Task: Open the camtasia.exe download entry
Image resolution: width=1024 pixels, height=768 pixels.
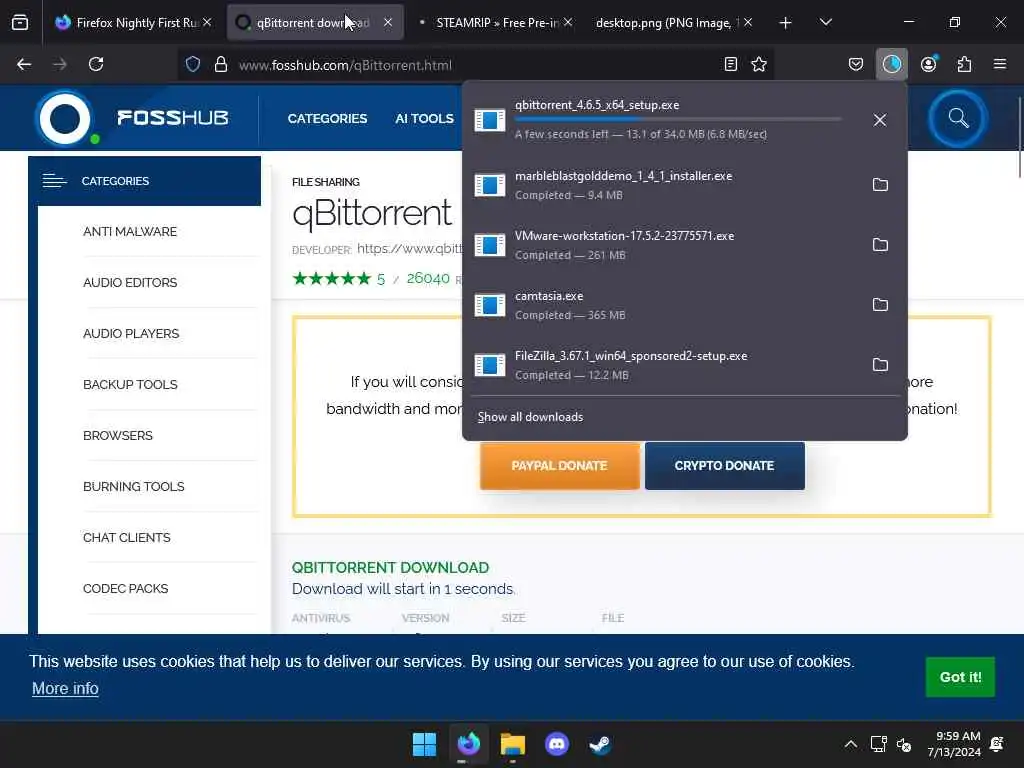Action: (x=666, y=305)
